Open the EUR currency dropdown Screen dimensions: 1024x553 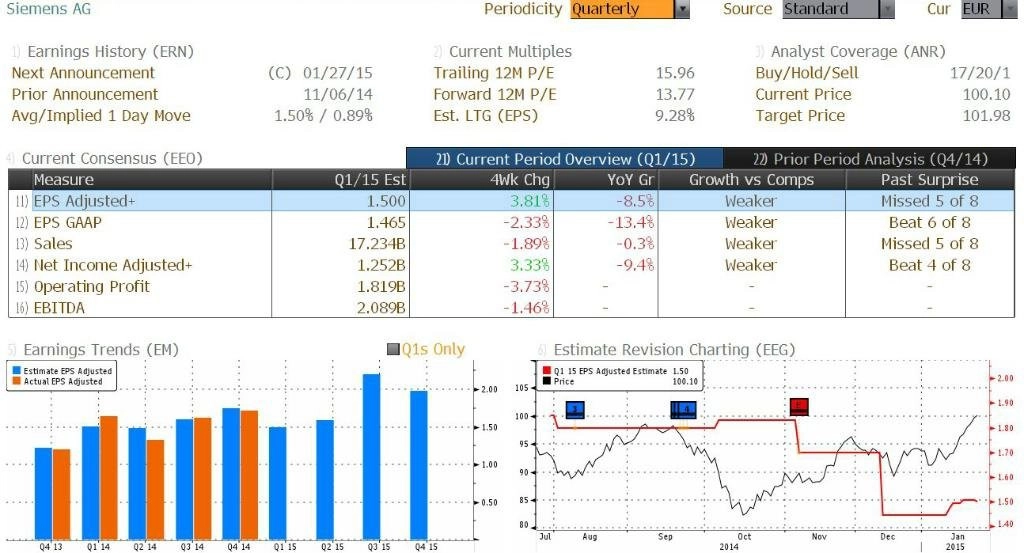[x=989, y=9]
